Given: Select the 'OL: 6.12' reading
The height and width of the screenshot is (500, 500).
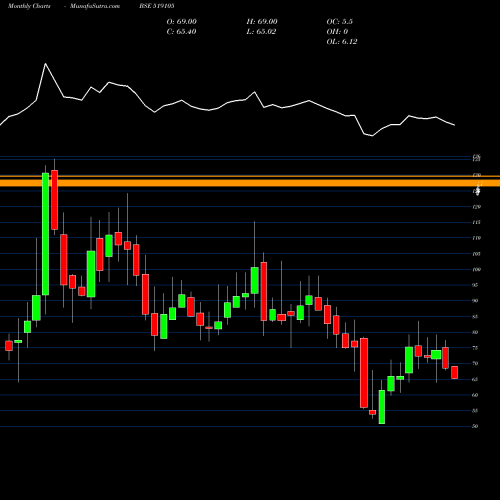Looking at the screenshot, I should [x=342, y=42].
